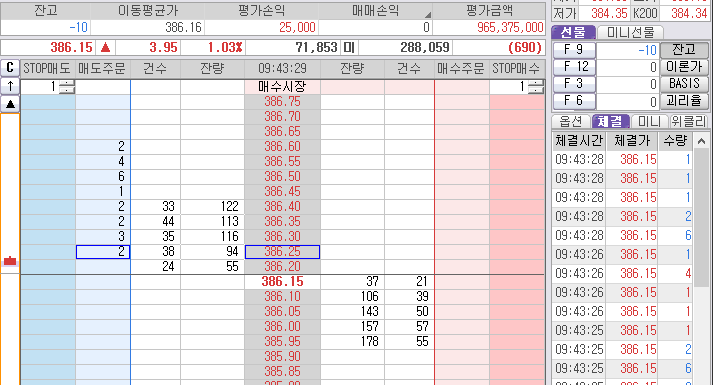Click the open interest value 288,059
This screenshot has height=385, width=713.
click(425, 47)
